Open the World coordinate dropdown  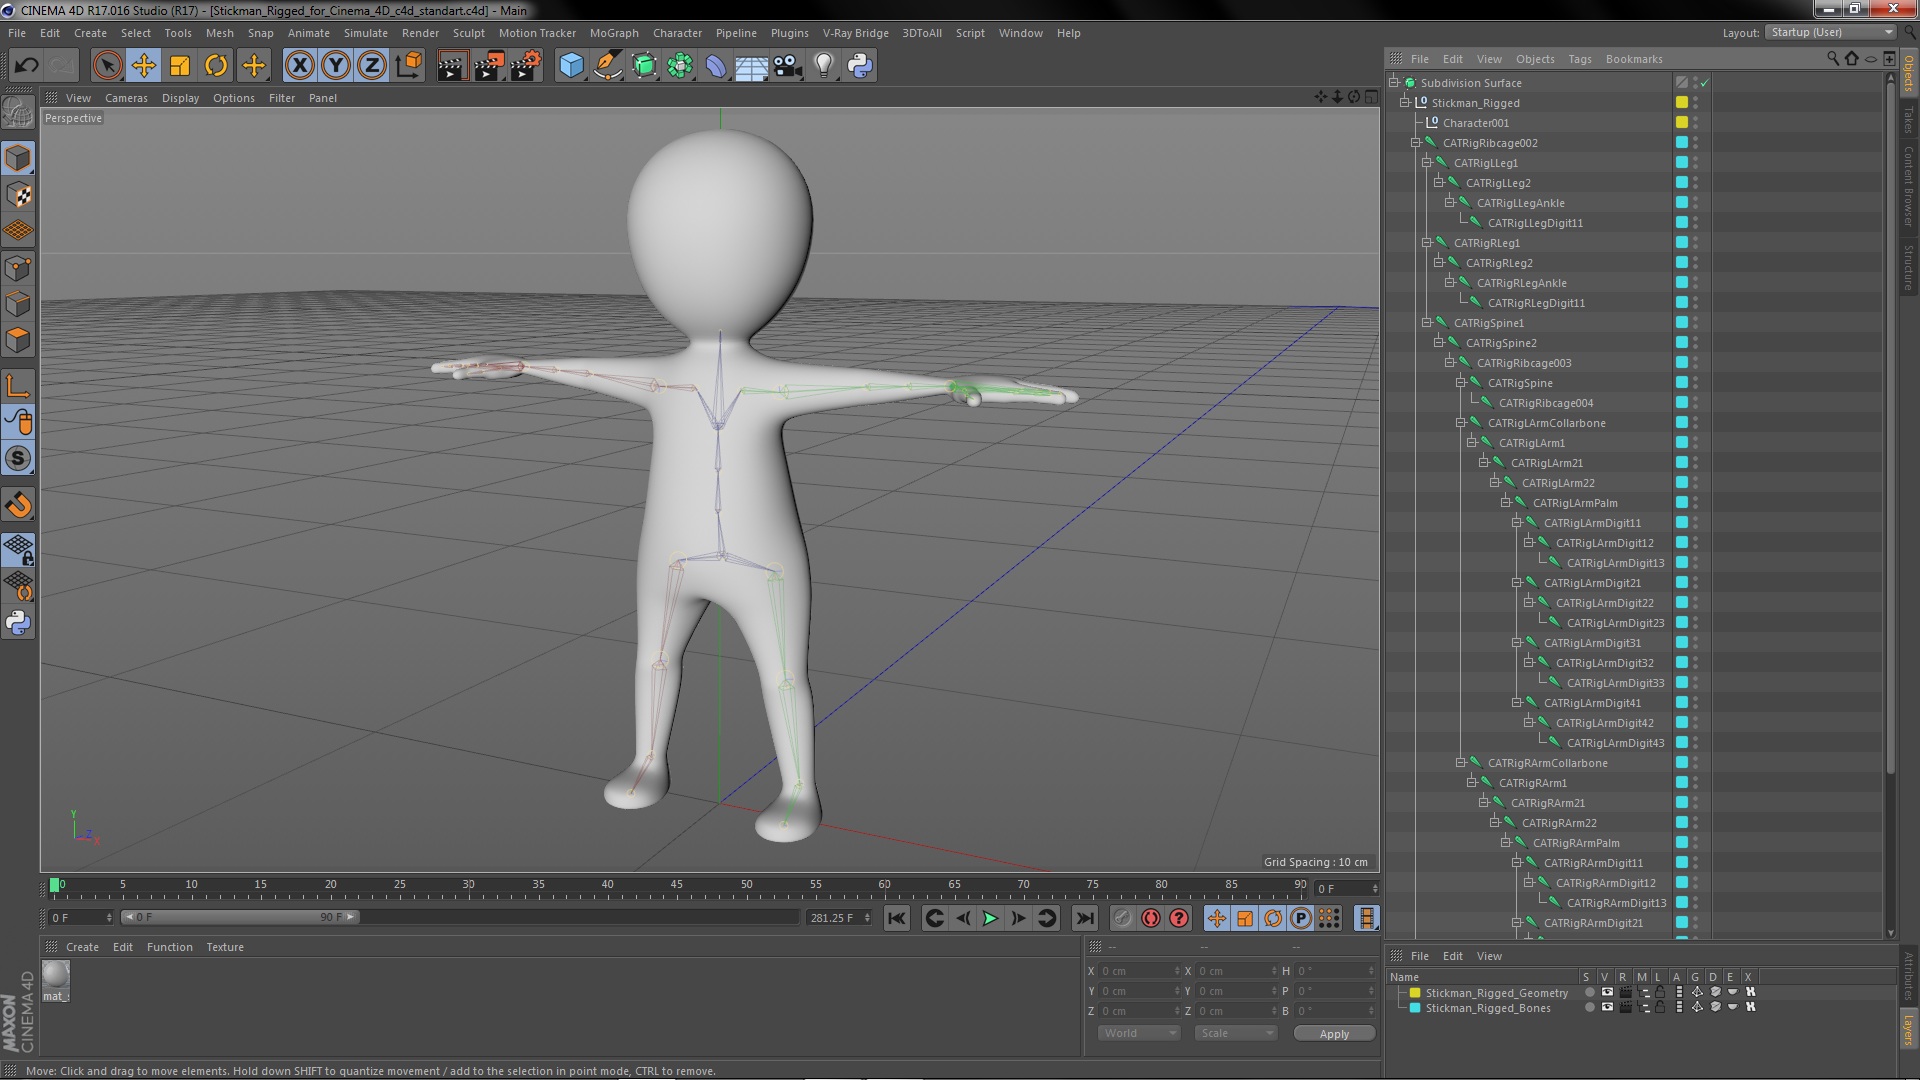click(x=1139, y=1033)
